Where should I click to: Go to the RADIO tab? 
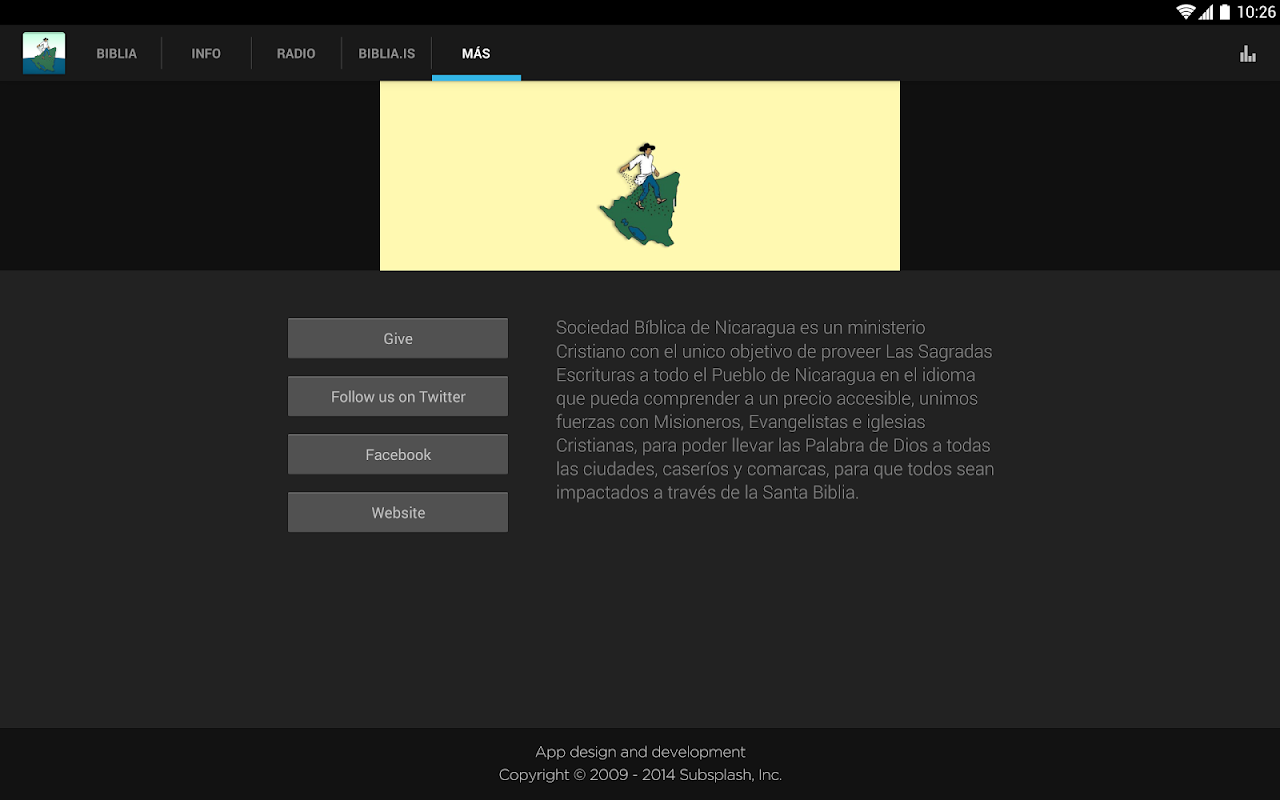click(296, 53)
